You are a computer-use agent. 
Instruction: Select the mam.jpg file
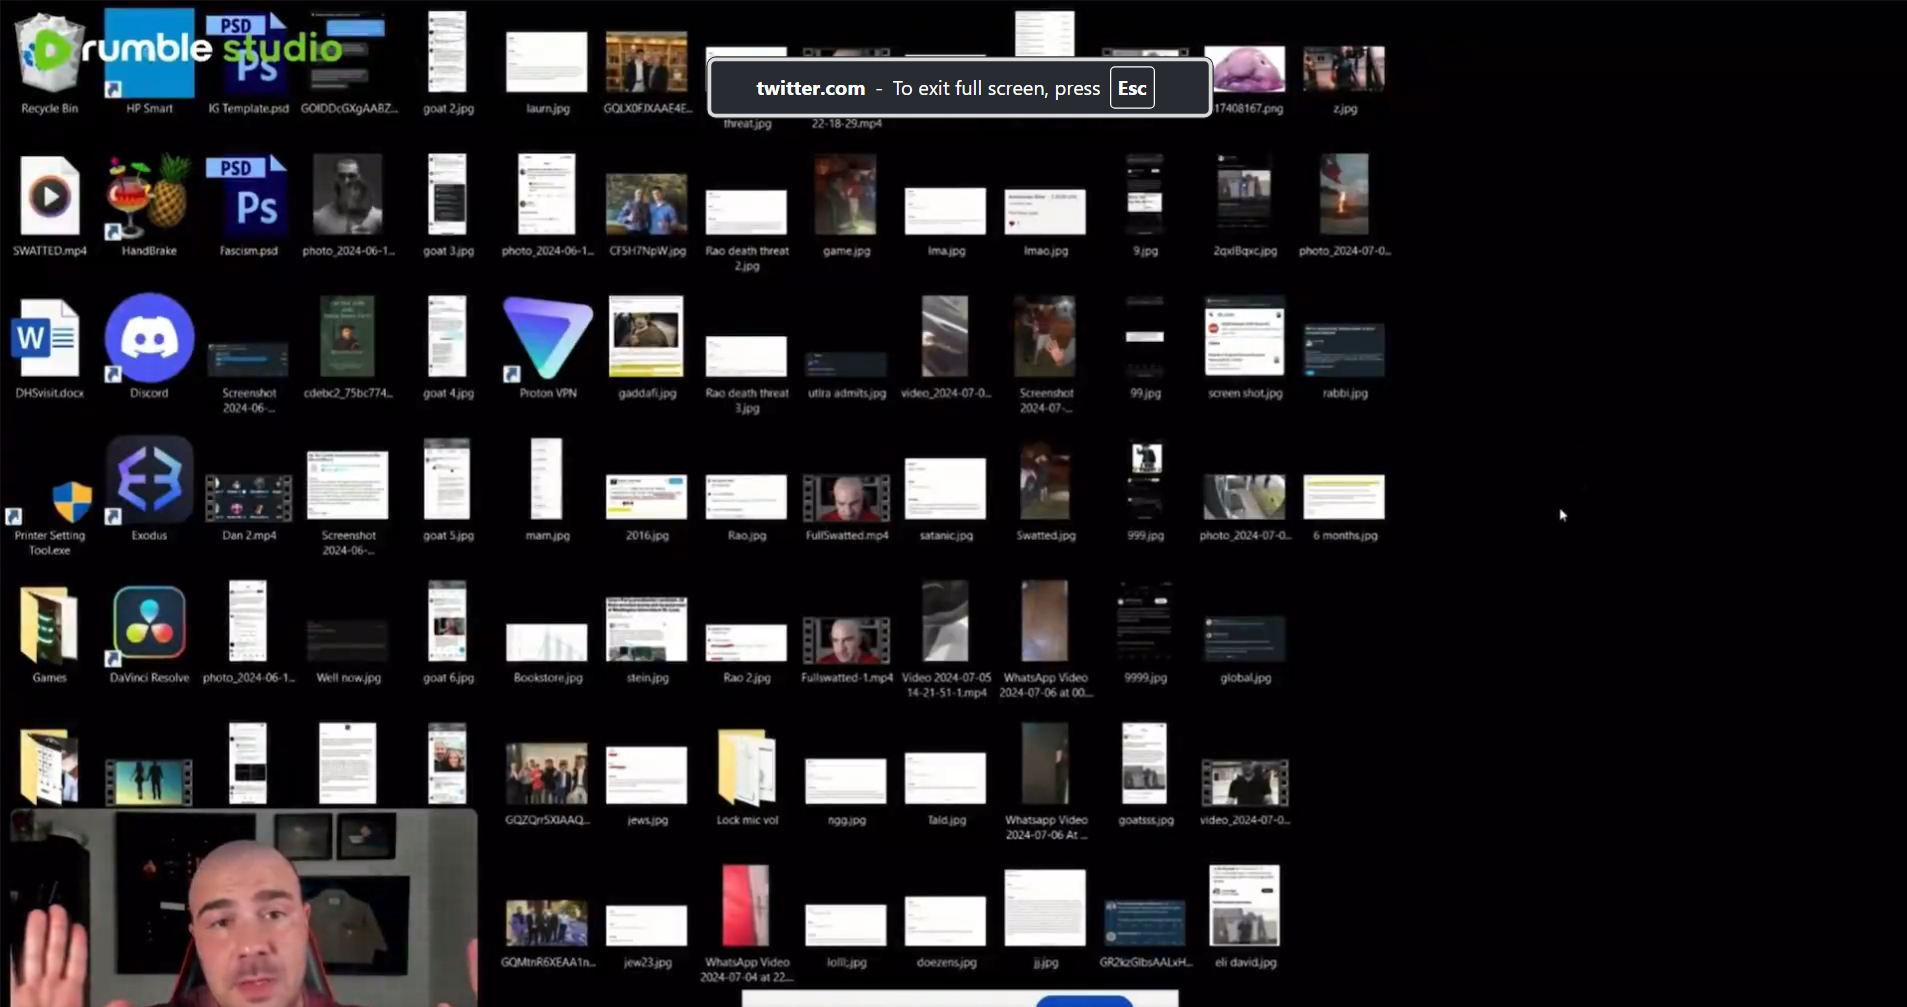tap(547, 490)
